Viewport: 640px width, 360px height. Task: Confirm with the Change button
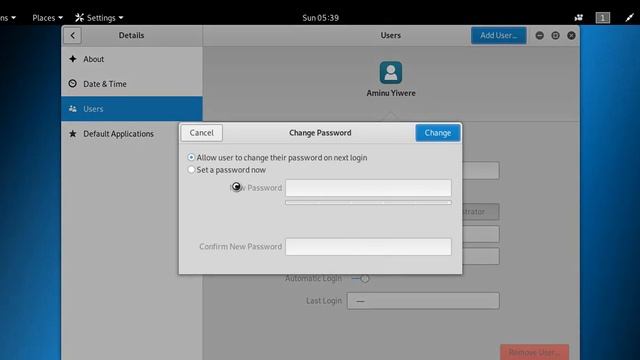coord(438,133)
